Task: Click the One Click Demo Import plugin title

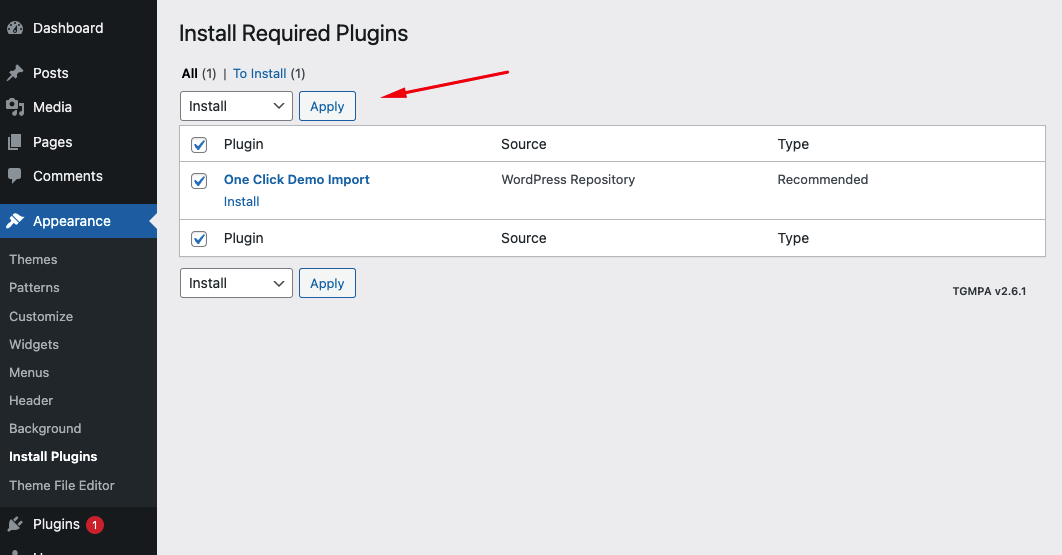Action: [297, 180]
